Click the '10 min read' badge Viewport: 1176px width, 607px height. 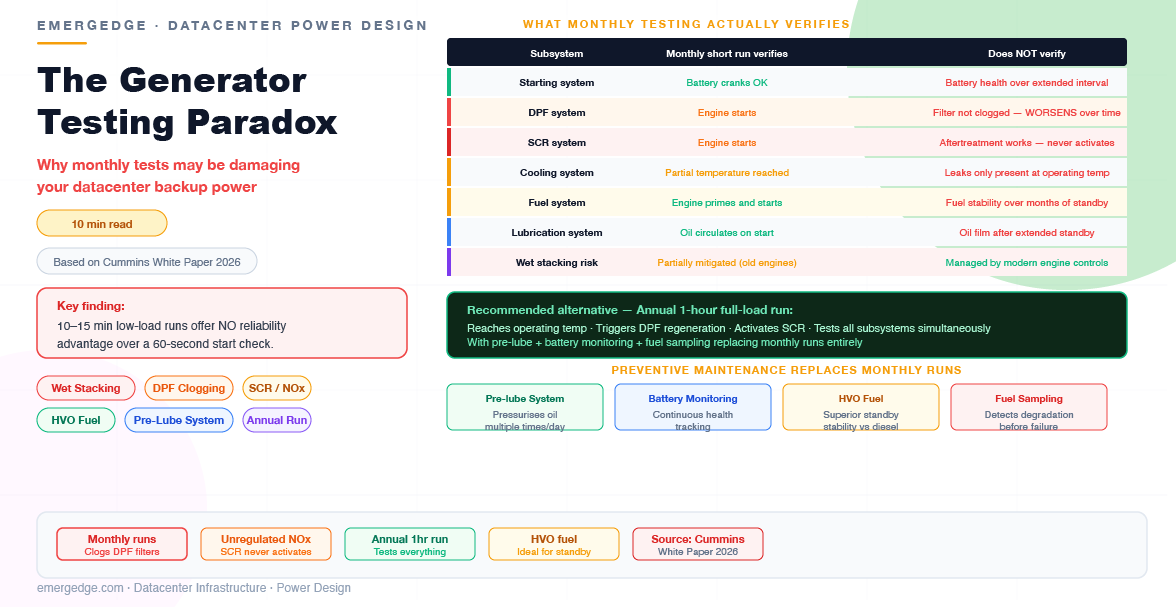point(102,224)
